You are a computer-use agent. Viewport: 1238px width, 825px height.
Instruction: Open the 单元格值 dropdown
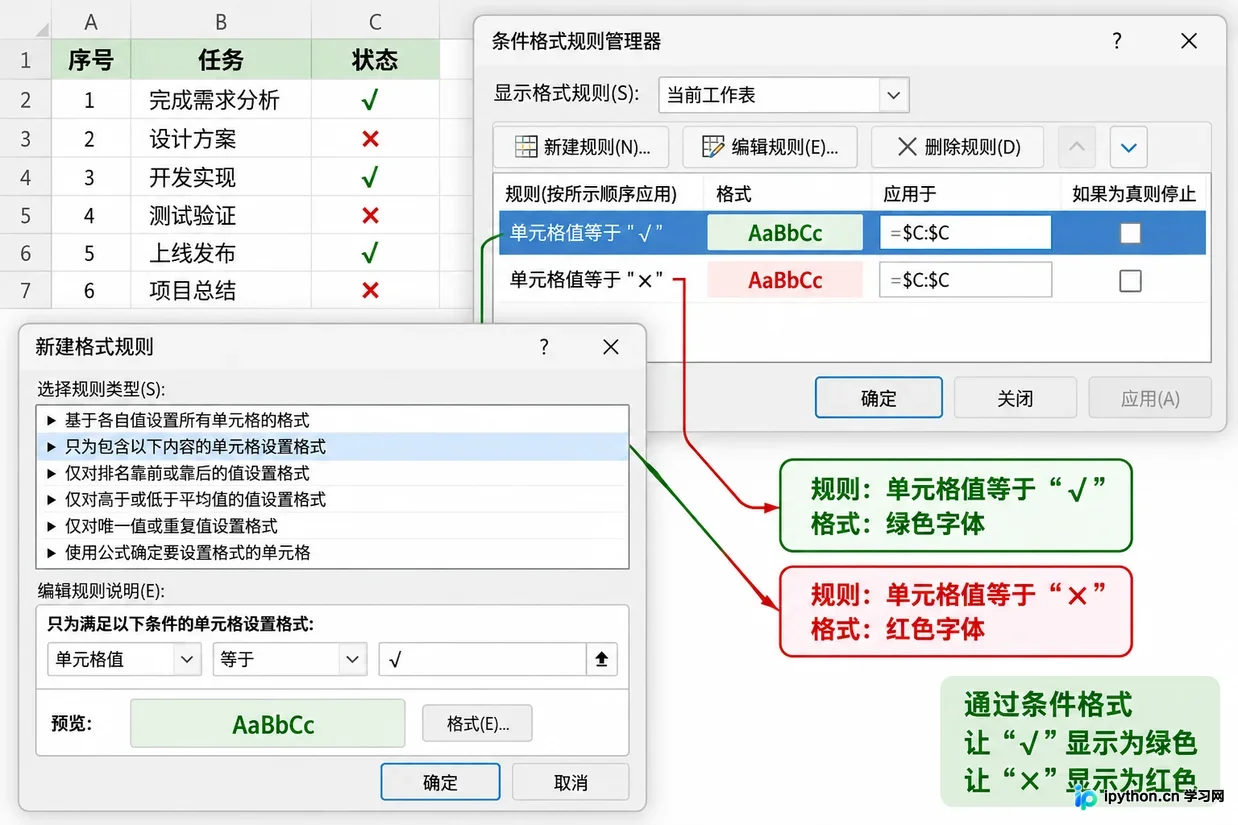click(x=124, y=660)
